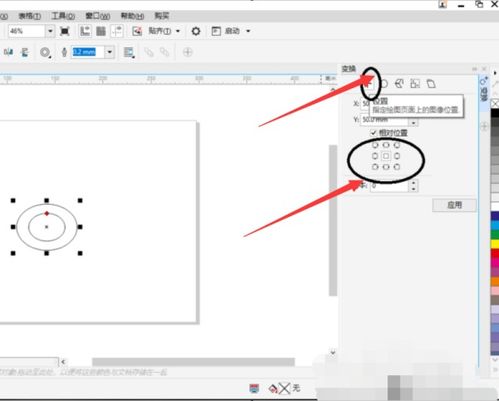
Task: Open the 工具 menu
Action: click(63, 16)
